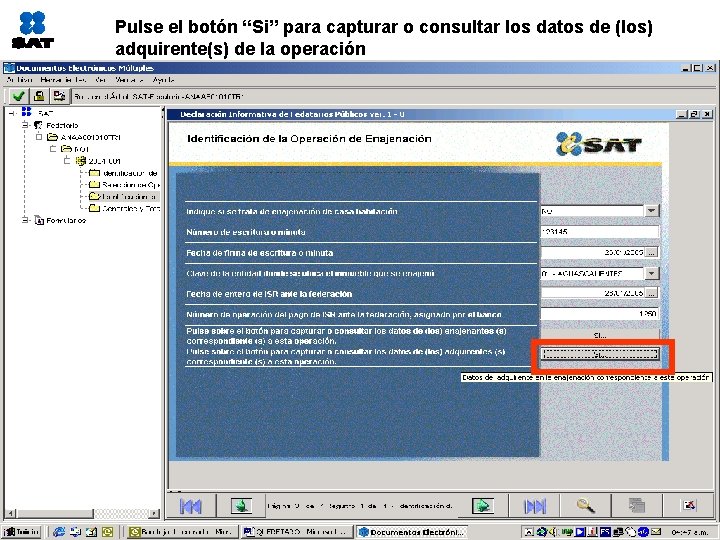
Task: Click the Show Desktop quick launch icon
Action: tap(75, 532)
